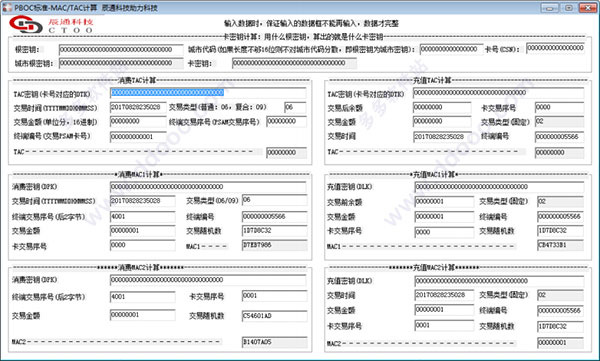Close the PBOC MAC/TAC window
Image resolution: width=600 pixels, height=361 pixels.
point(588,8)
